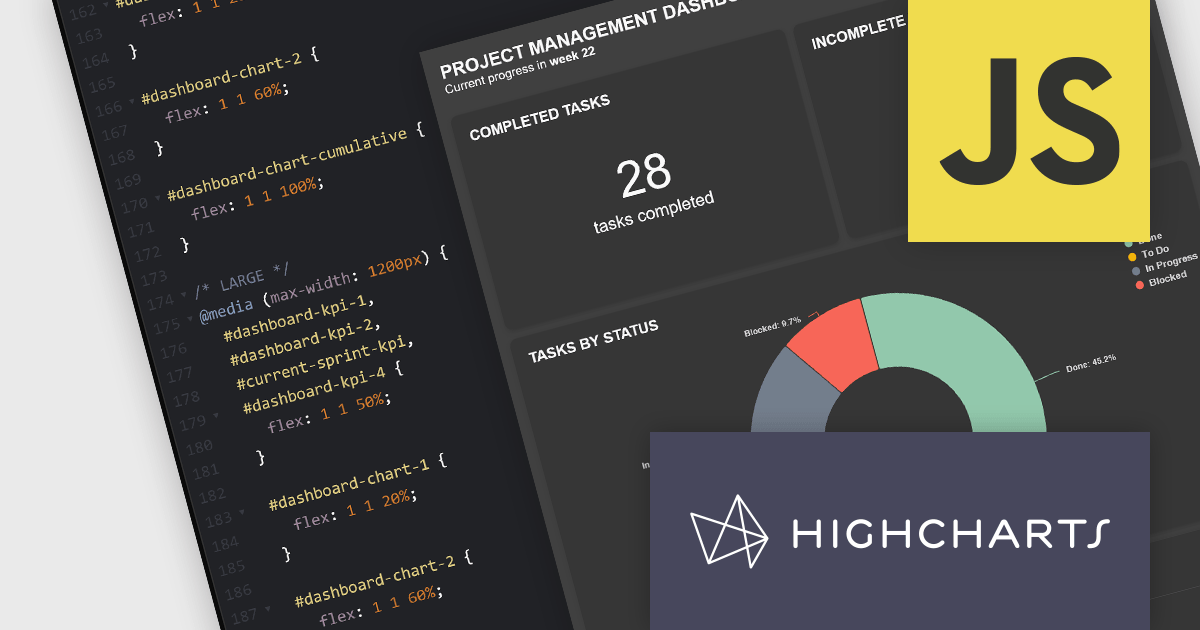Click the red Blocked legend color swatch

click(x=1140, y=285)
